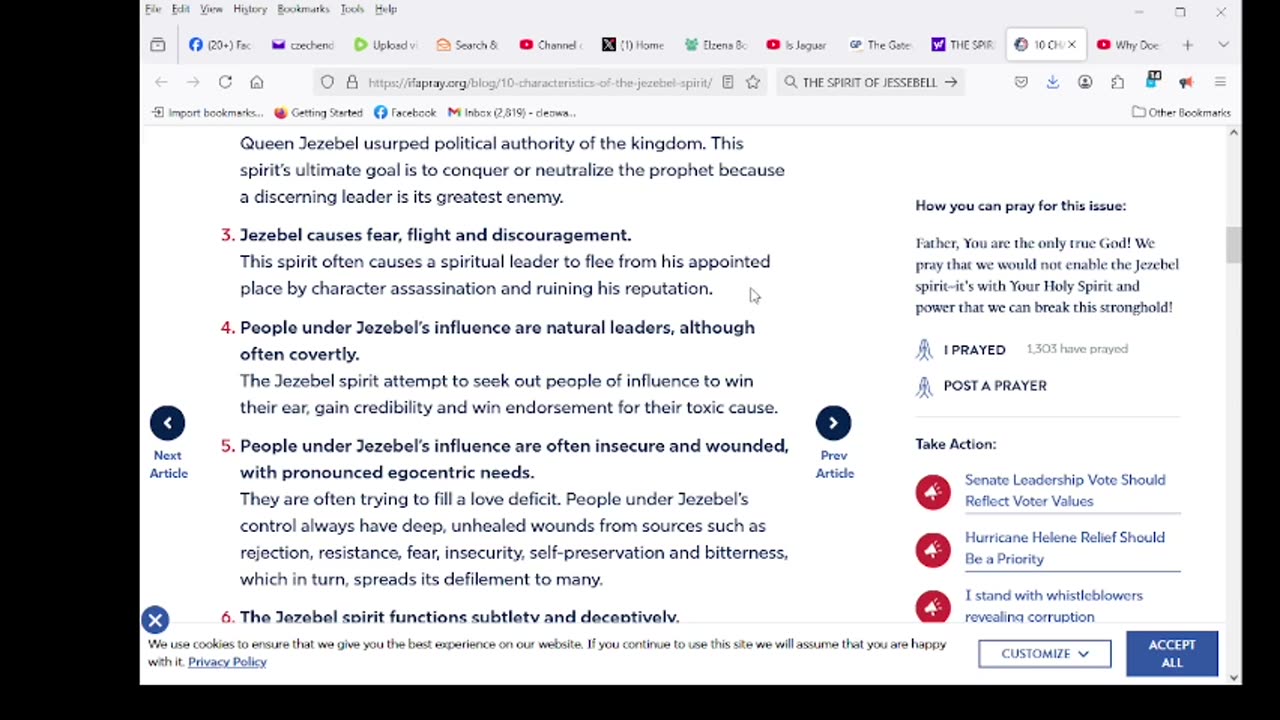
Task: Go to the browser home page
Action: pyautogui.click(x=257, y=82)
